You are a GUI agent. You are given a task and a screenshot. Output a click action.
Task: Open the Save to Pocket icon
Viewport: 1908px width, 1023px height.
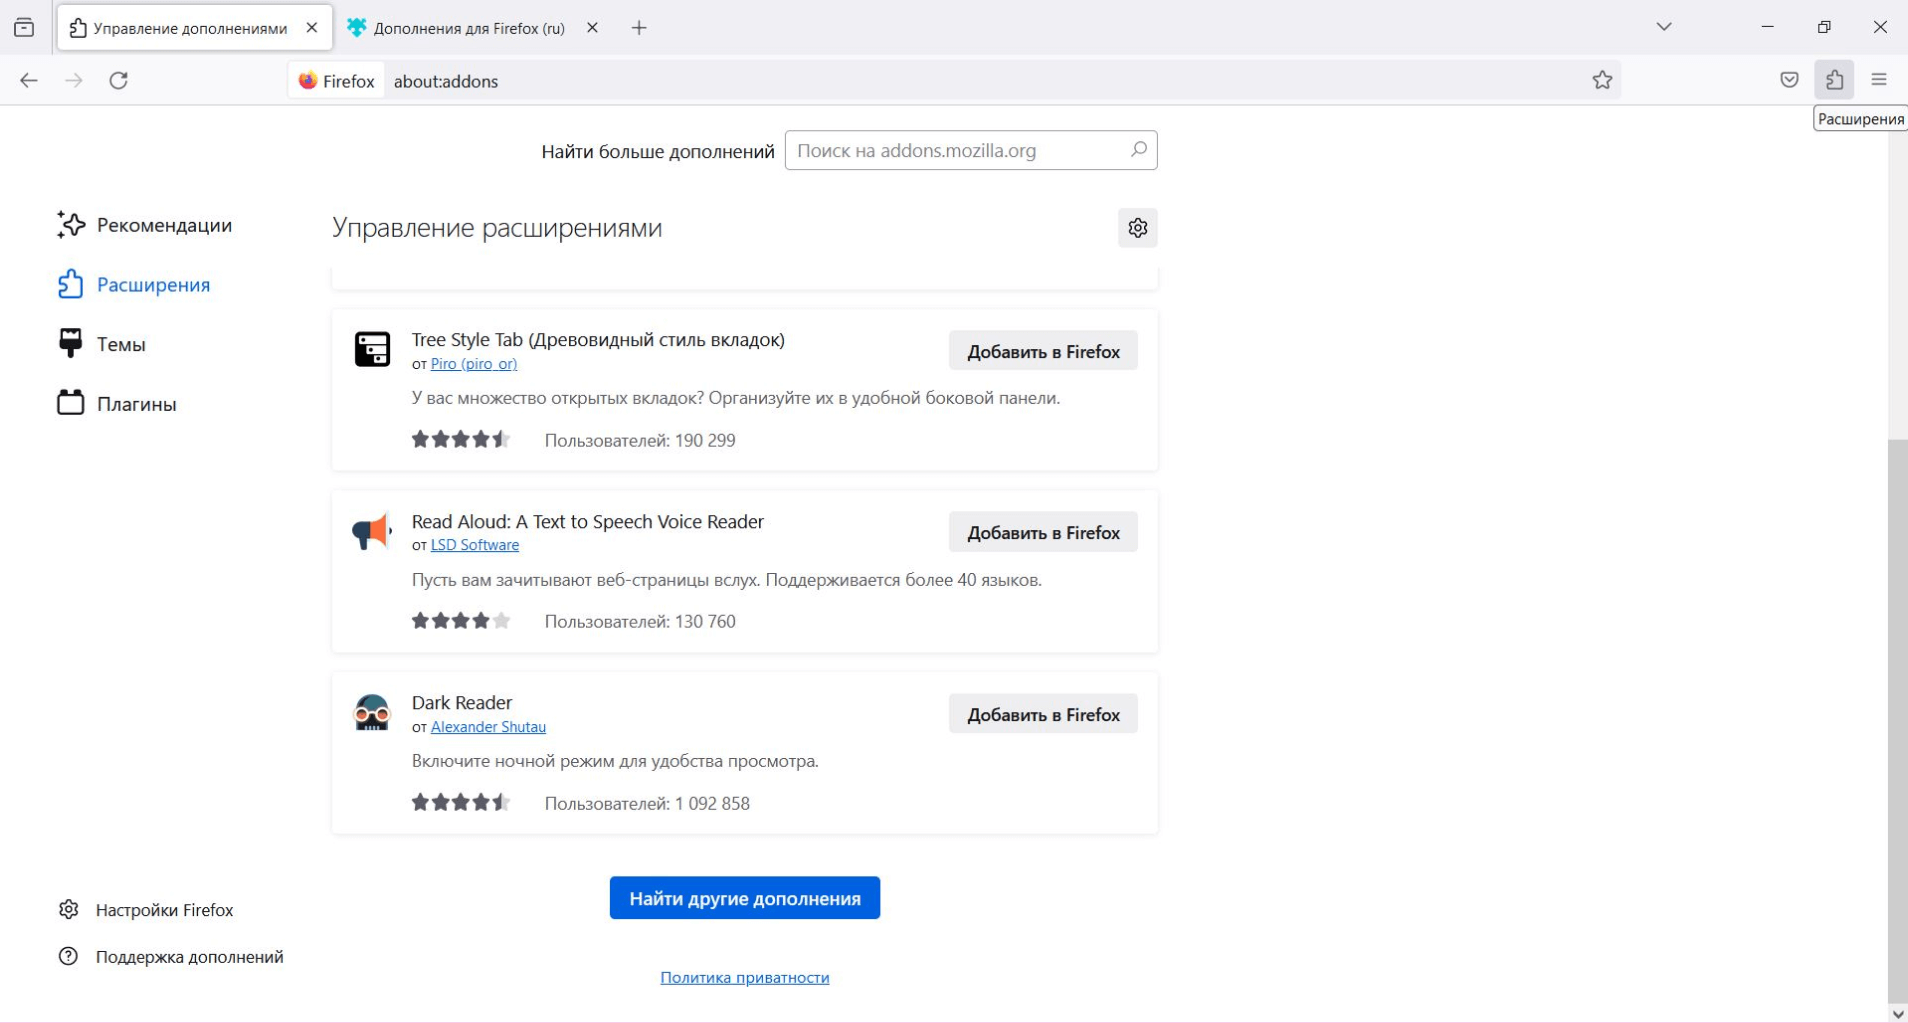point(1789,80)
